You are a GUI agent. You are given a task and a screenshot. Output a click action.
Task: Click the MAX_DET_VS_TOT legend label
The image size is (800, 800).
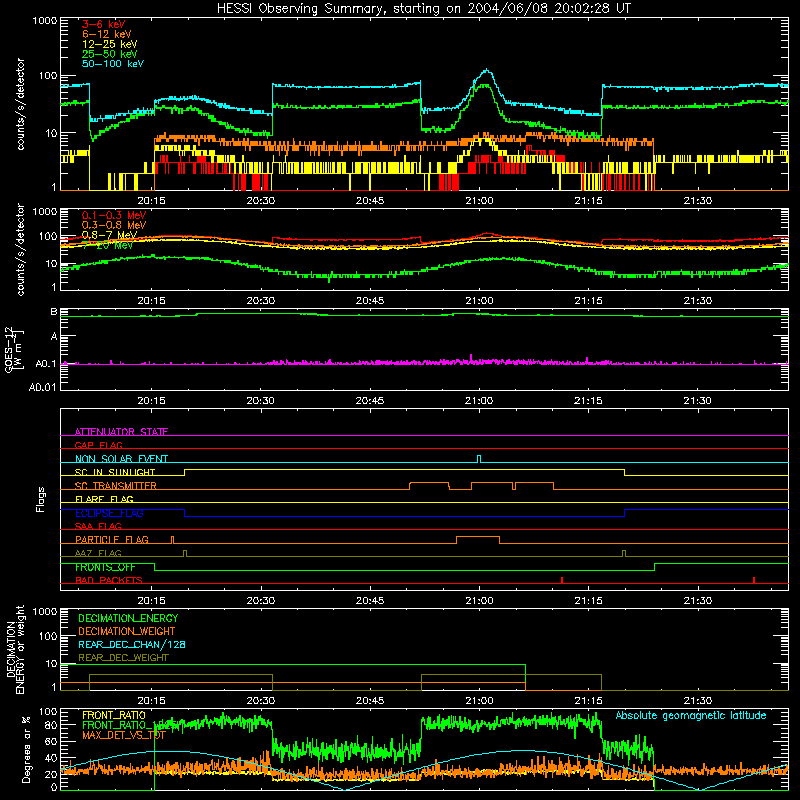click(124, 735)
